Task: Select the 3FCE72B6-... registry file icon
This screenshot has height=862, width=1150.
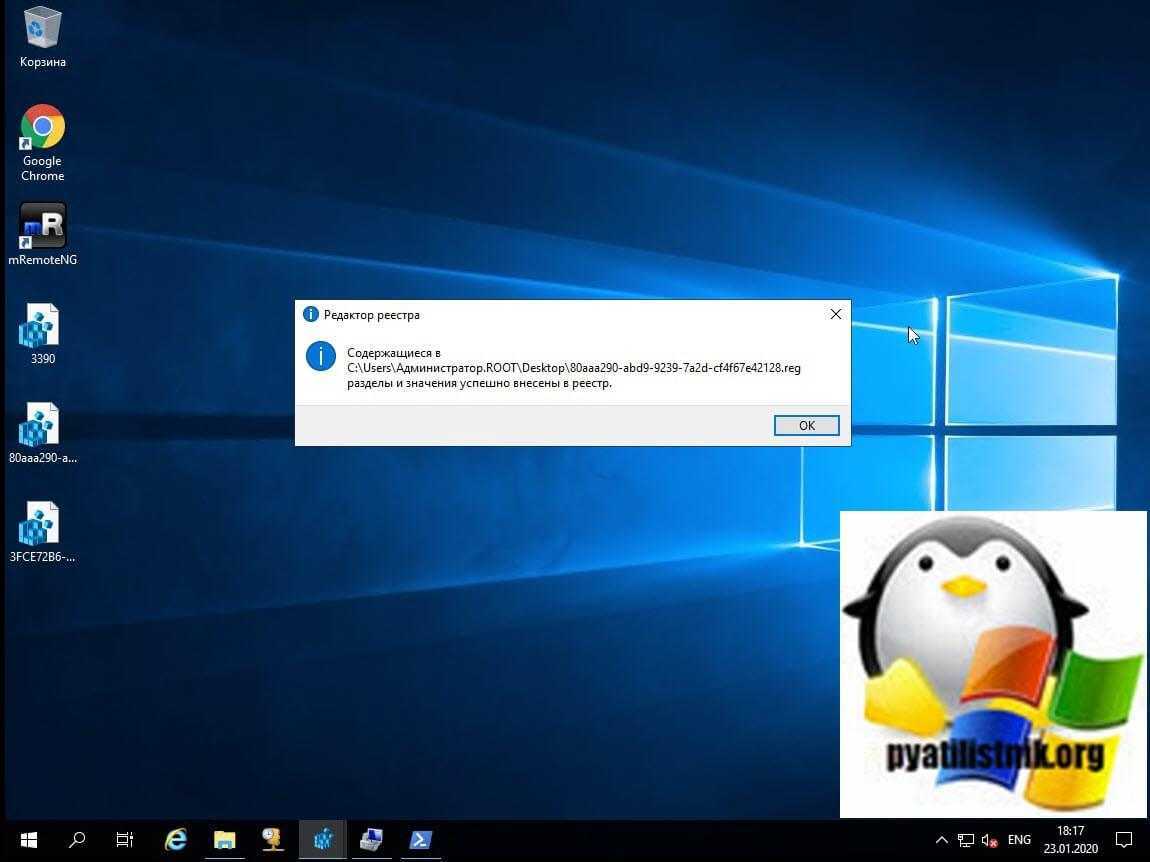Action: pyautogui.click(x=43, y=532)
